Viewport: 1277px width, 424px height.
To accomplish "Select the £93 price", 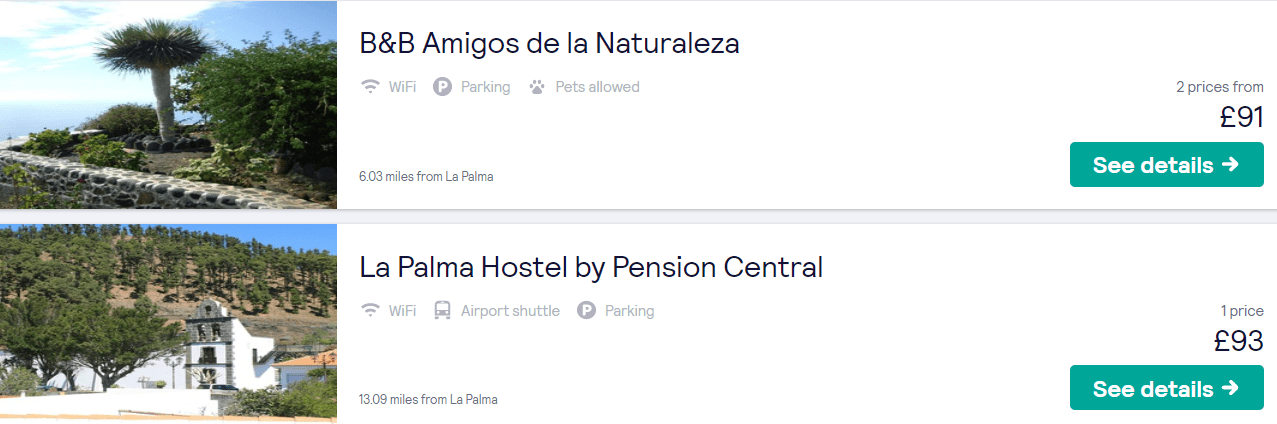I will (x=1239, y=341).
